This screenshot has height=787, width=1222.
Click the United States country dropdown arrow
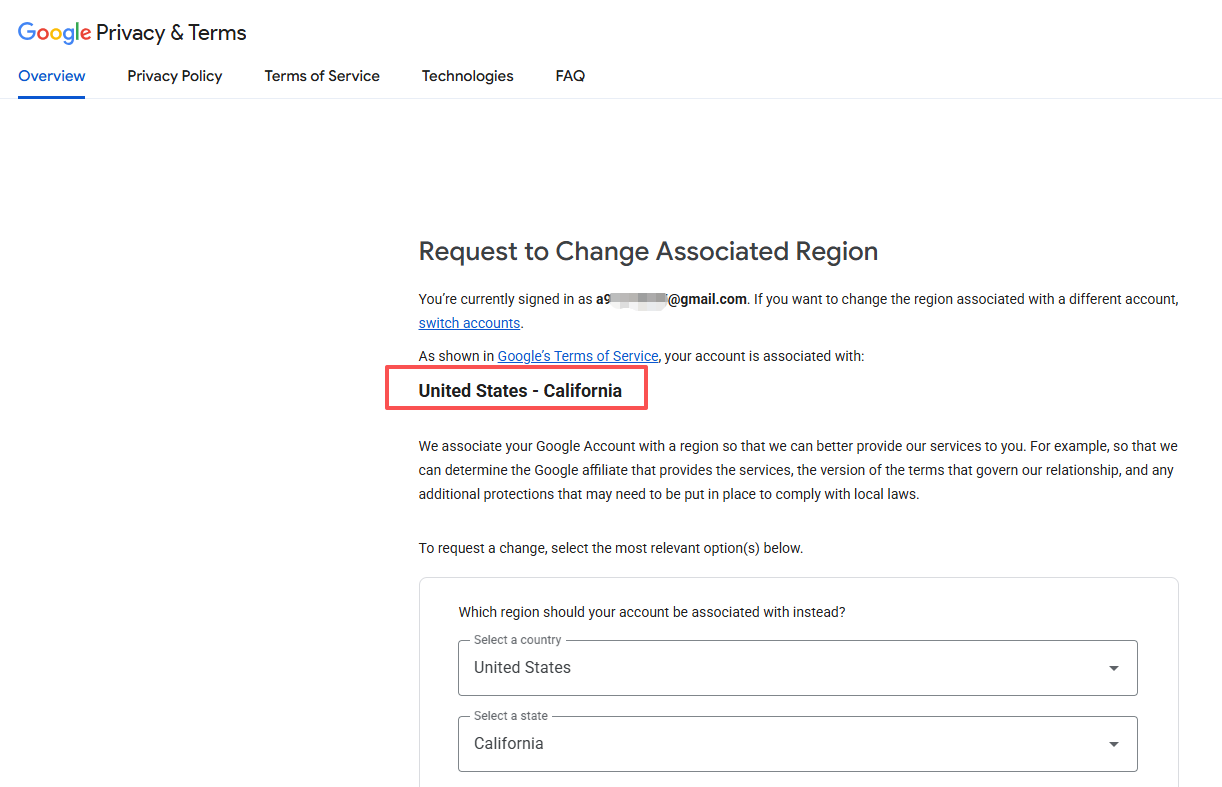1113,668
